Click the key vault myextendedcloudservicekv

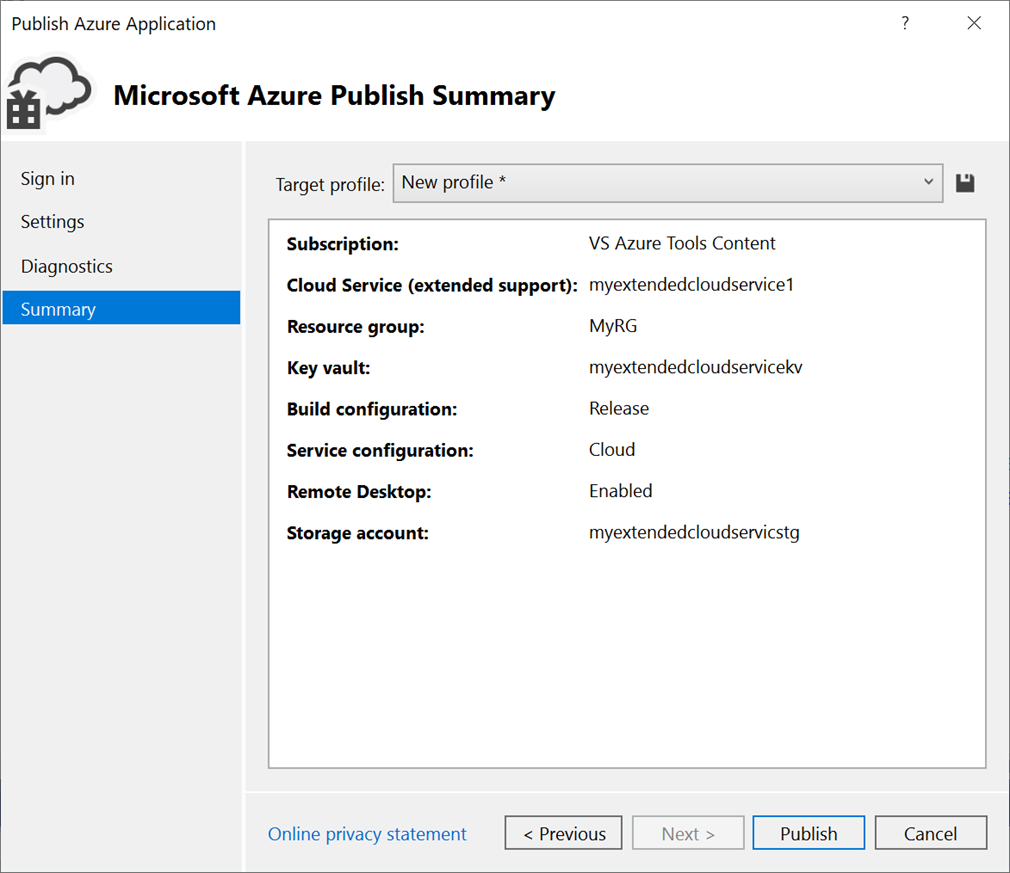point(693,367)
